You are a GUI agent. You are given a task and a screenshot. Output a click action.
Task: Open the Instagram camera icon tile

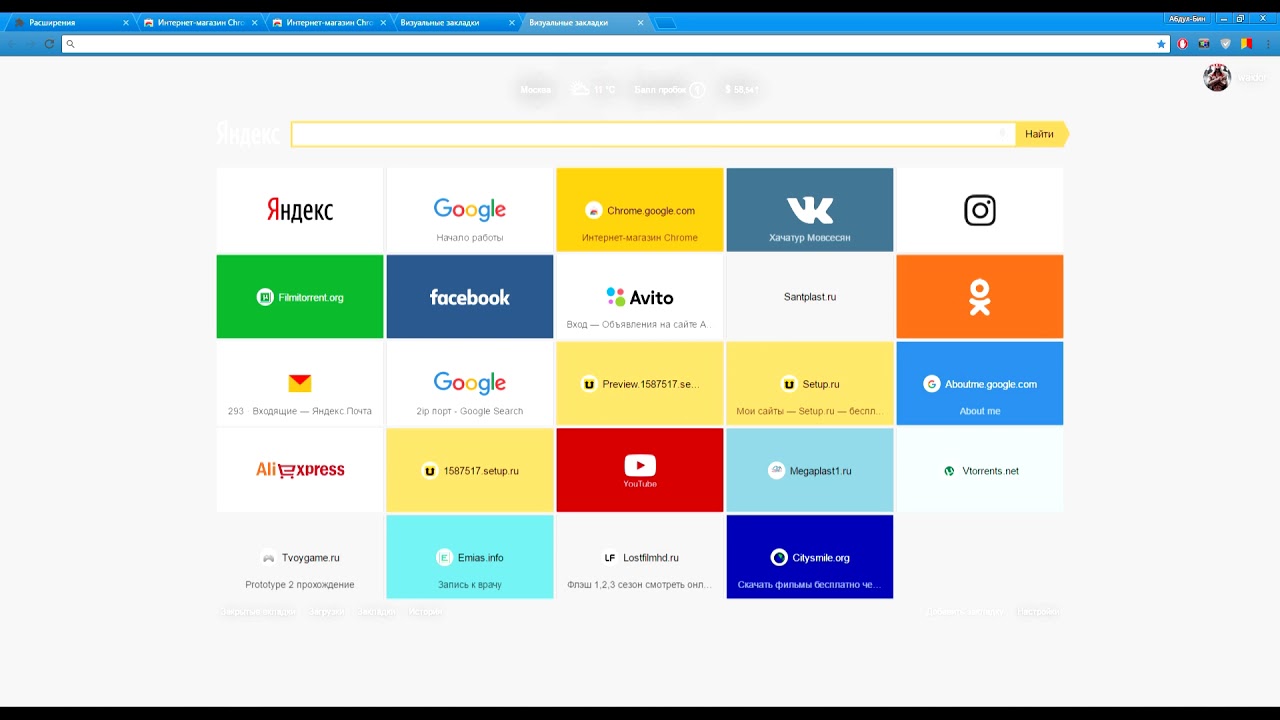pos(980,210)
